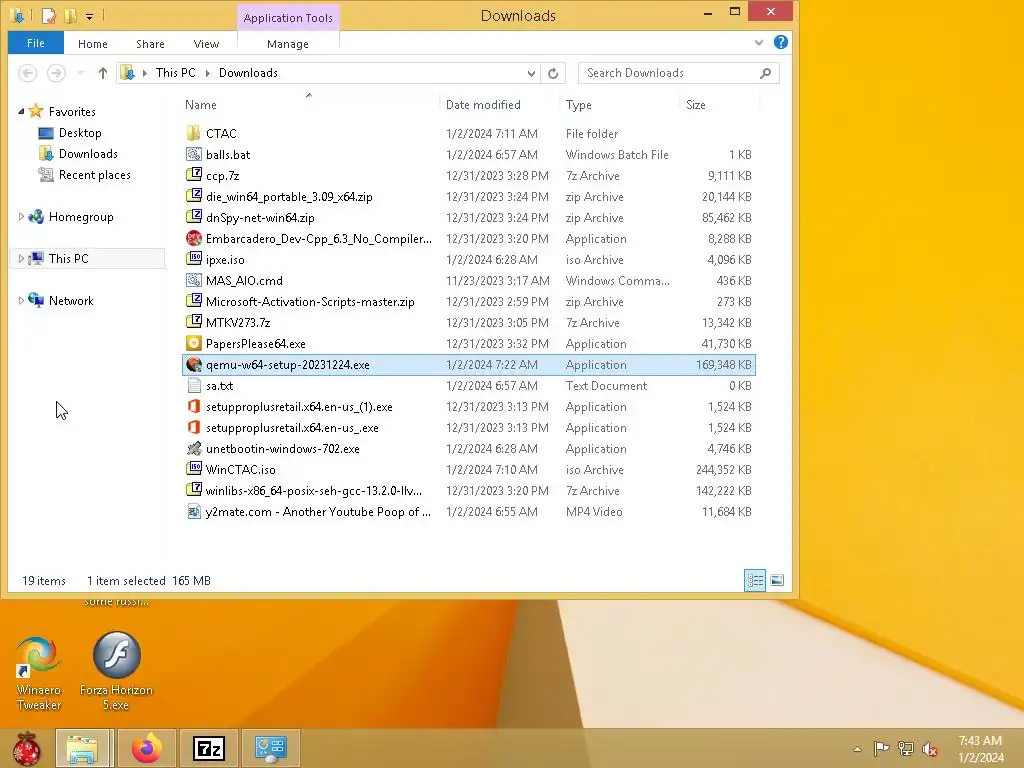Select setupproplusretail.x64.en-us_.exe file name
The image size is (1024, 768).
tap(292, 428)
